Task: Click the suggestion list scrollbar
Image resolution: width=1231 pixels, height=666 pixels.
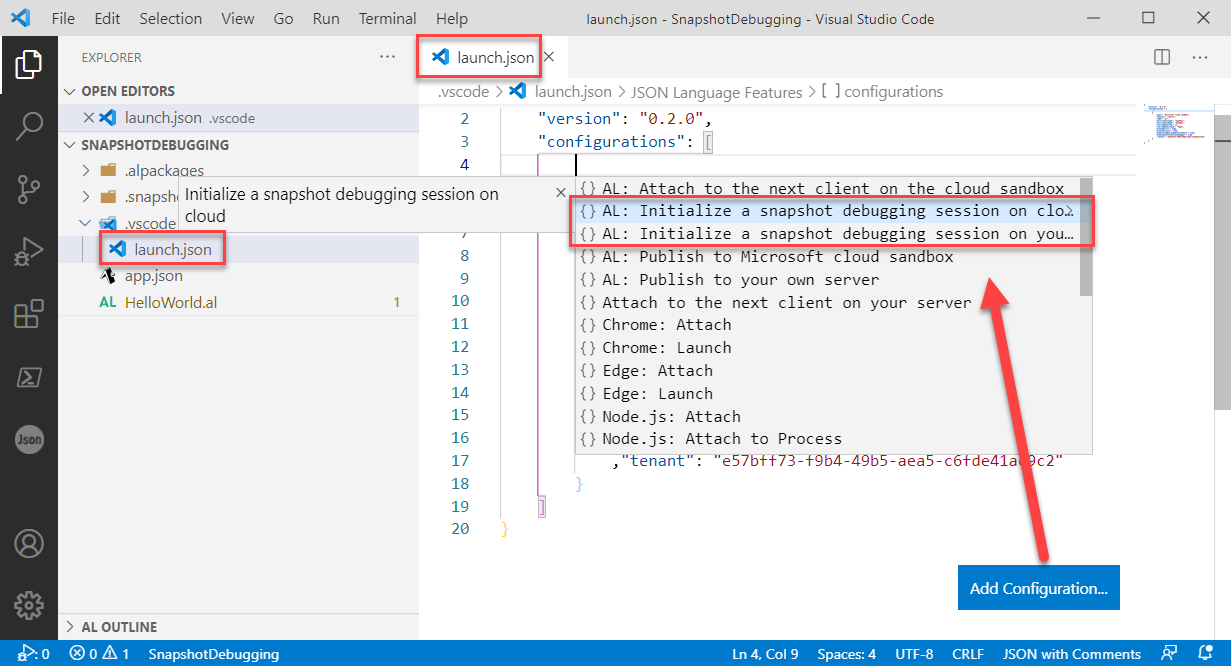Action: (1085, 237)
